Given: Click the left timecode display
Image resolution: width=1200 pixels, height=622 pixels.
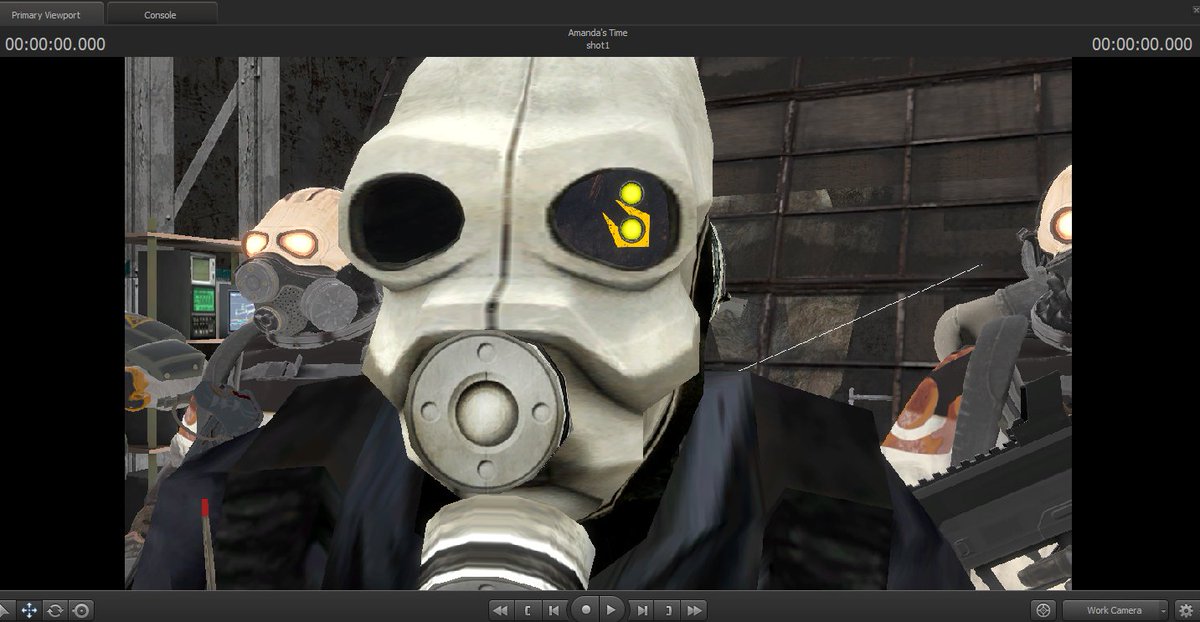Looking at the screenshot, I should coord(55,43).
